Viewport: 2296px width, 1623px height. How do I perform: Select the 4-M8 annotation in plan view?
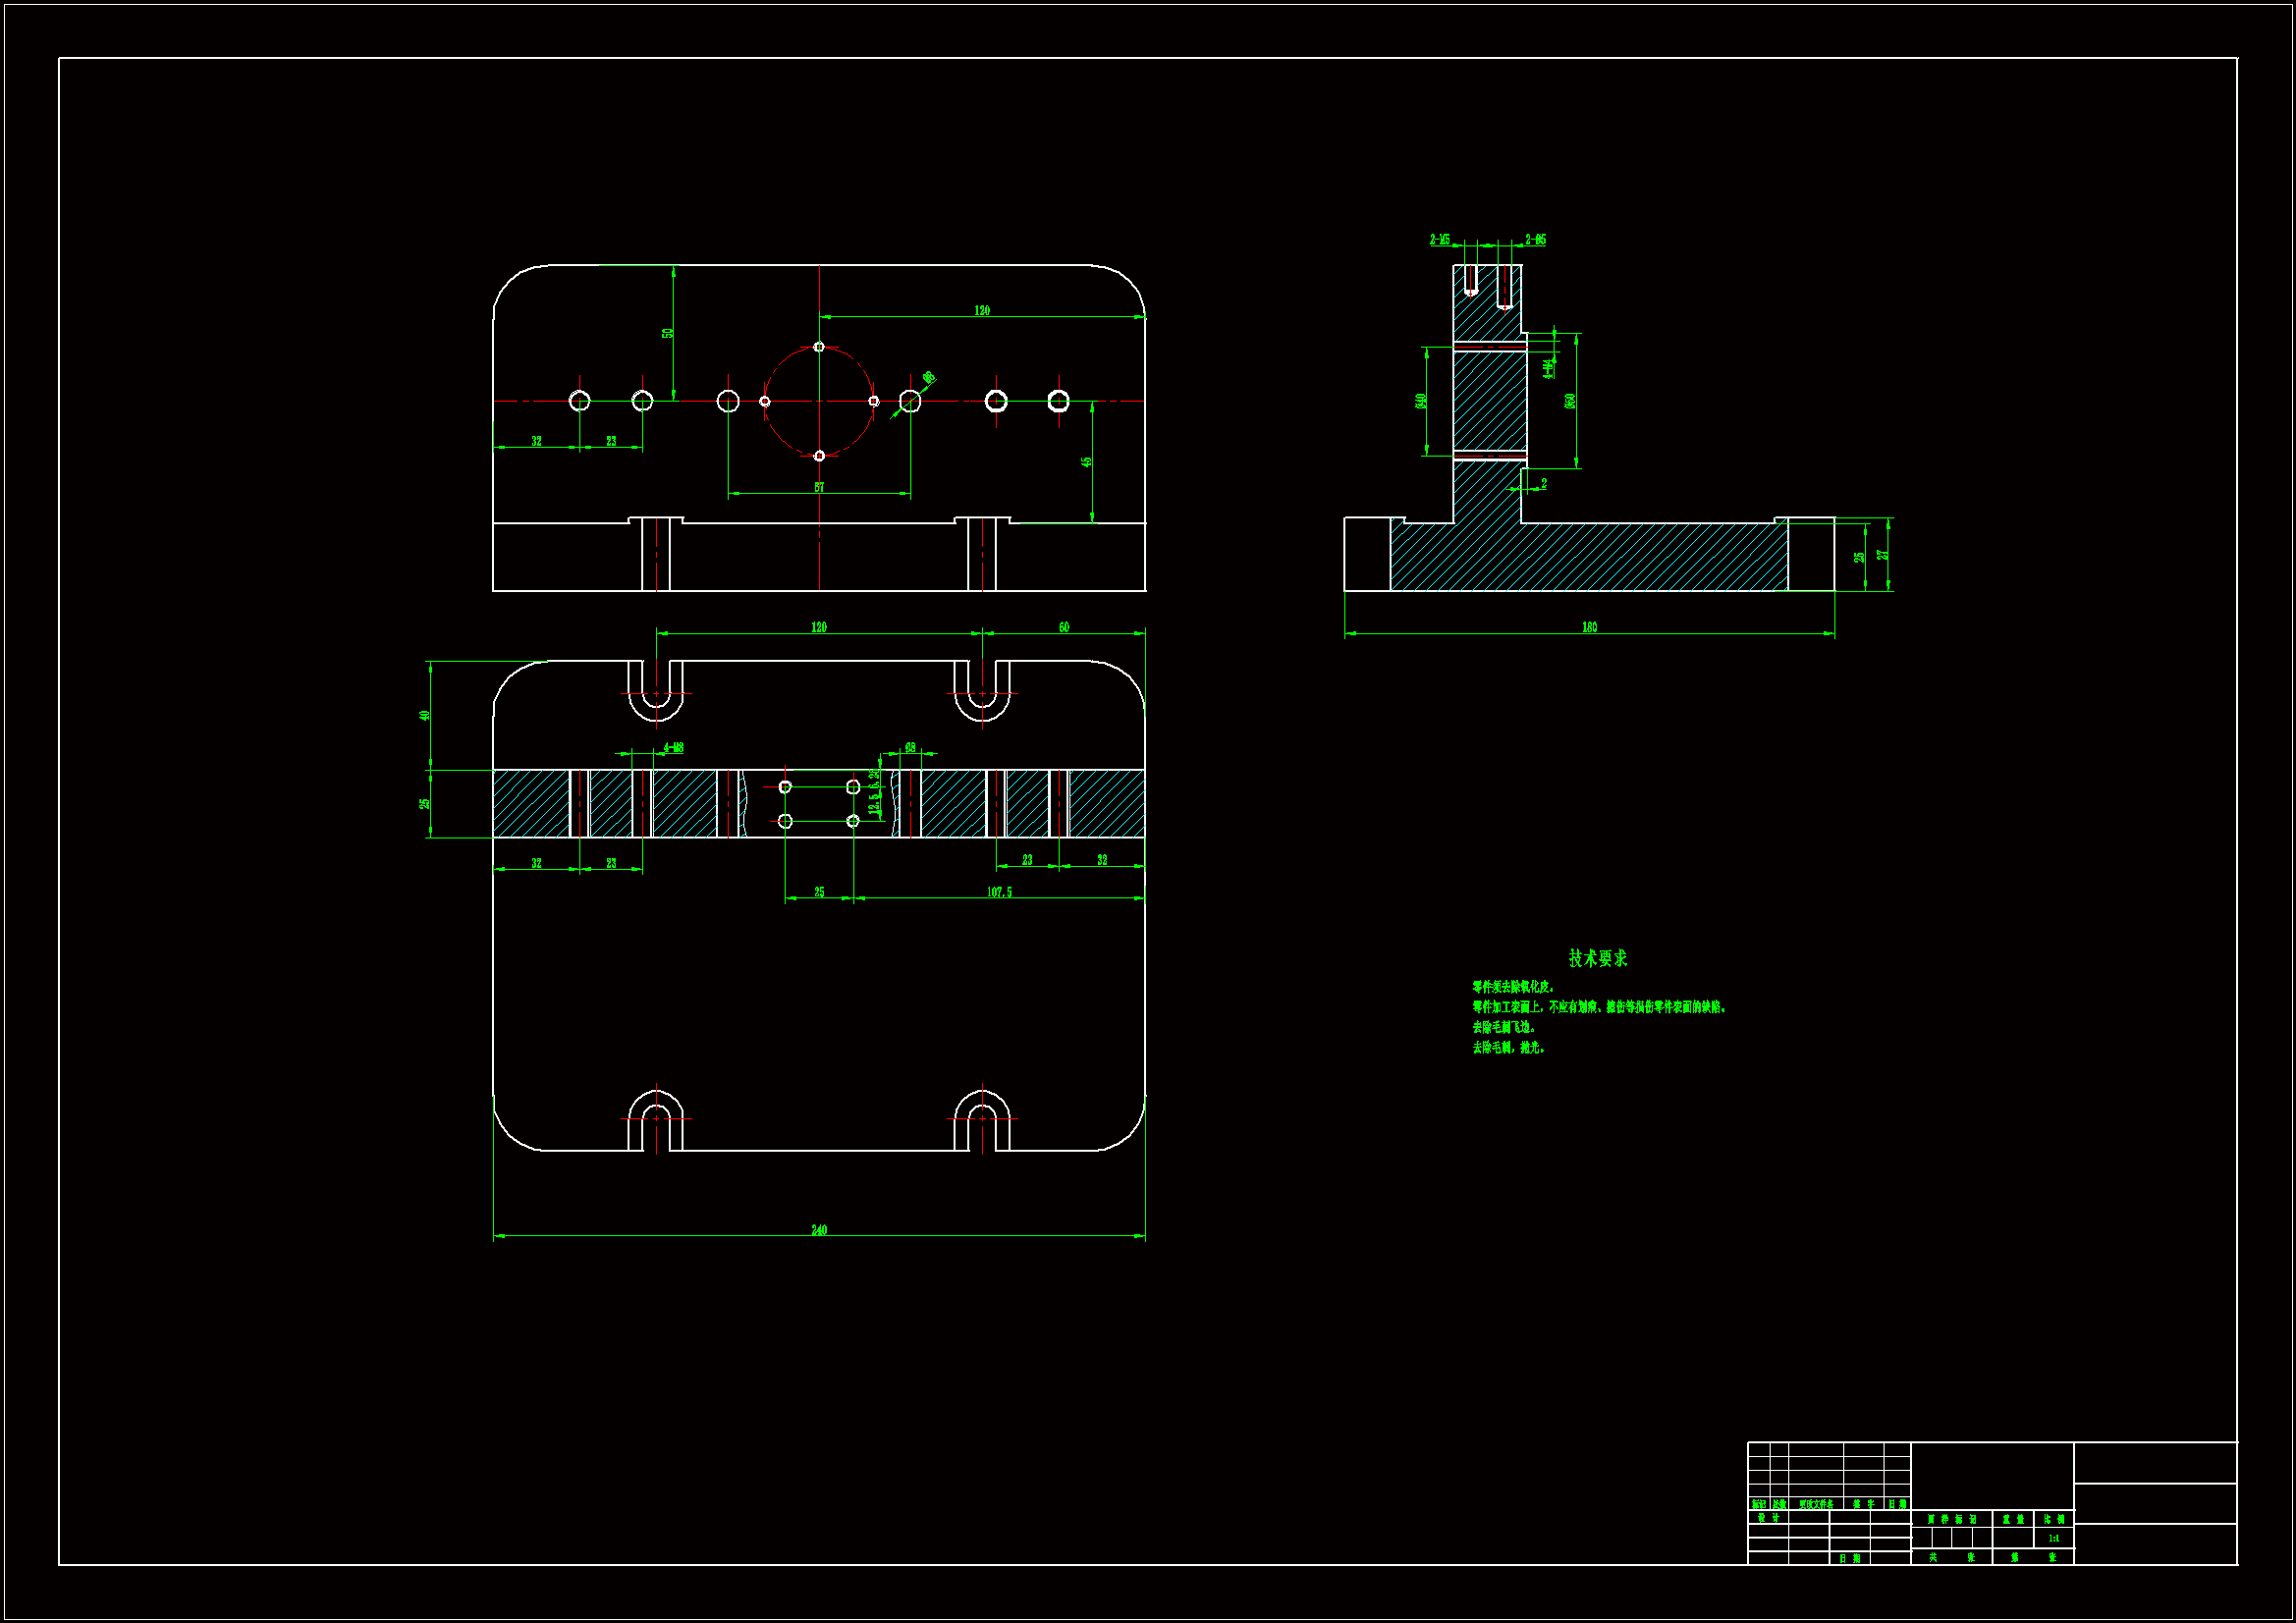pos(673,747)
